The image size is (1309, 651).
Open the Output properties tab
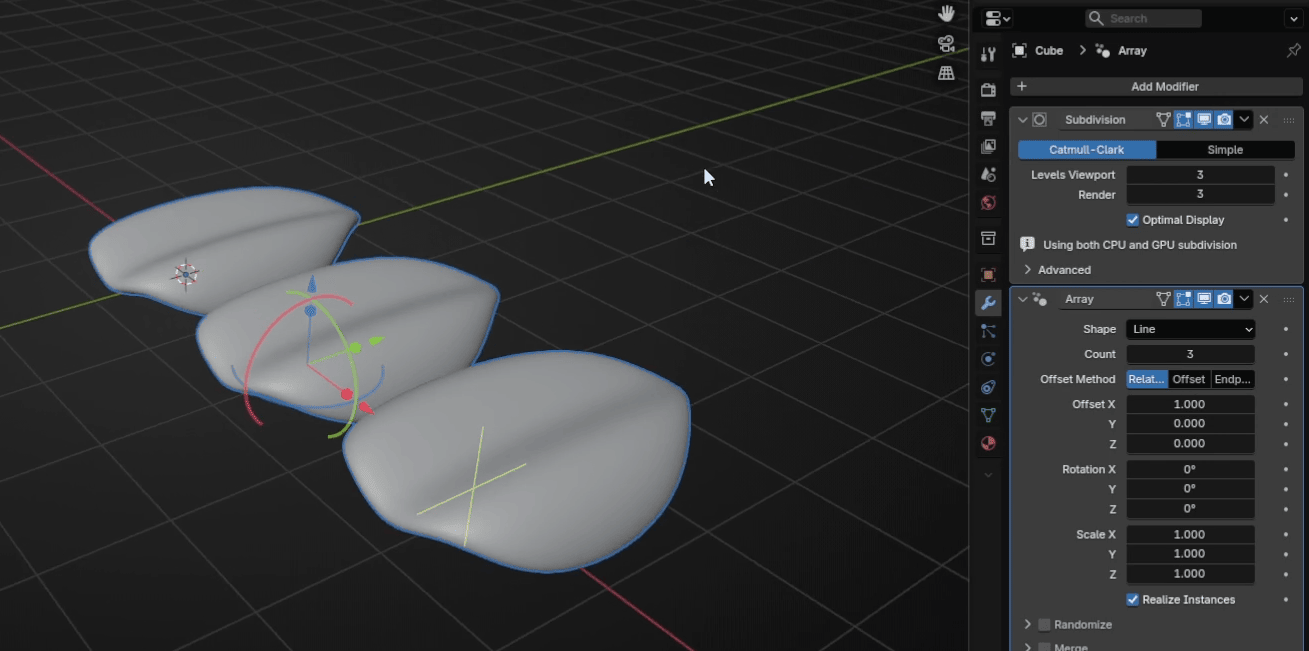pos(988,118)
